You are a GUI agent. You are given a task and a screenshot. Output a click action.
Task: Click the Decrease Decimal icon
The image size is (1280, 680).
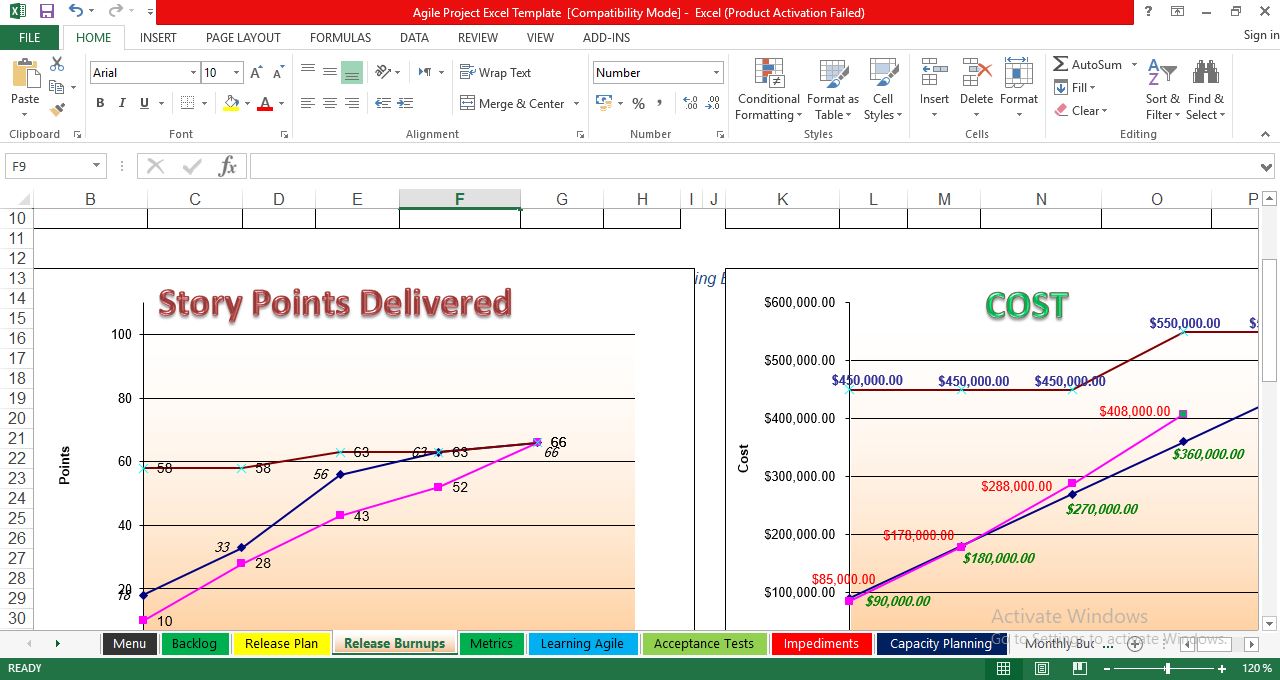pos(713,103)
